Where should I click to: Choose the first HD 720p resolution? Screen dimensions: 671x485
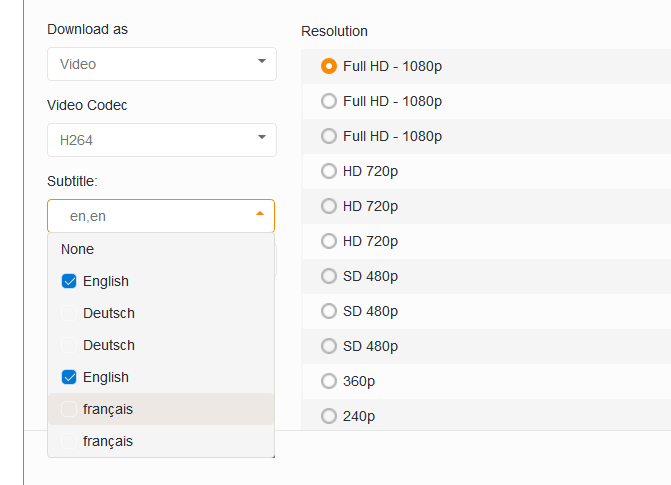[x=329, y=171]
